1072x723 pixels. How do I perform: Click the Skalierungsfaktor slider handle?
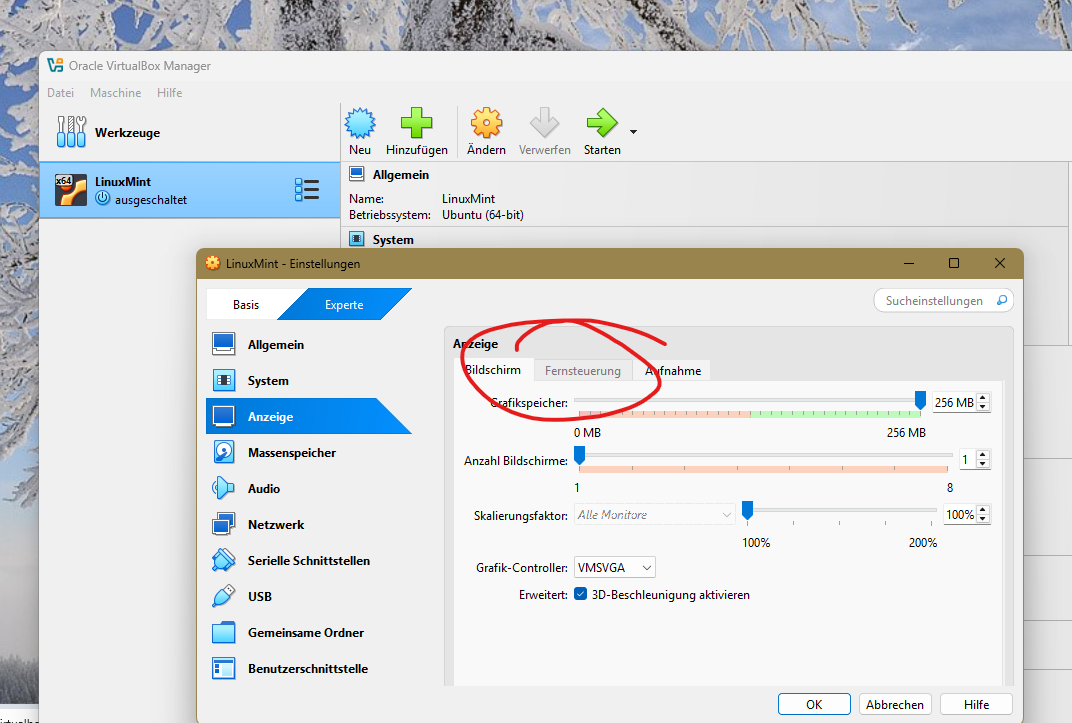(x=747, y=510)
